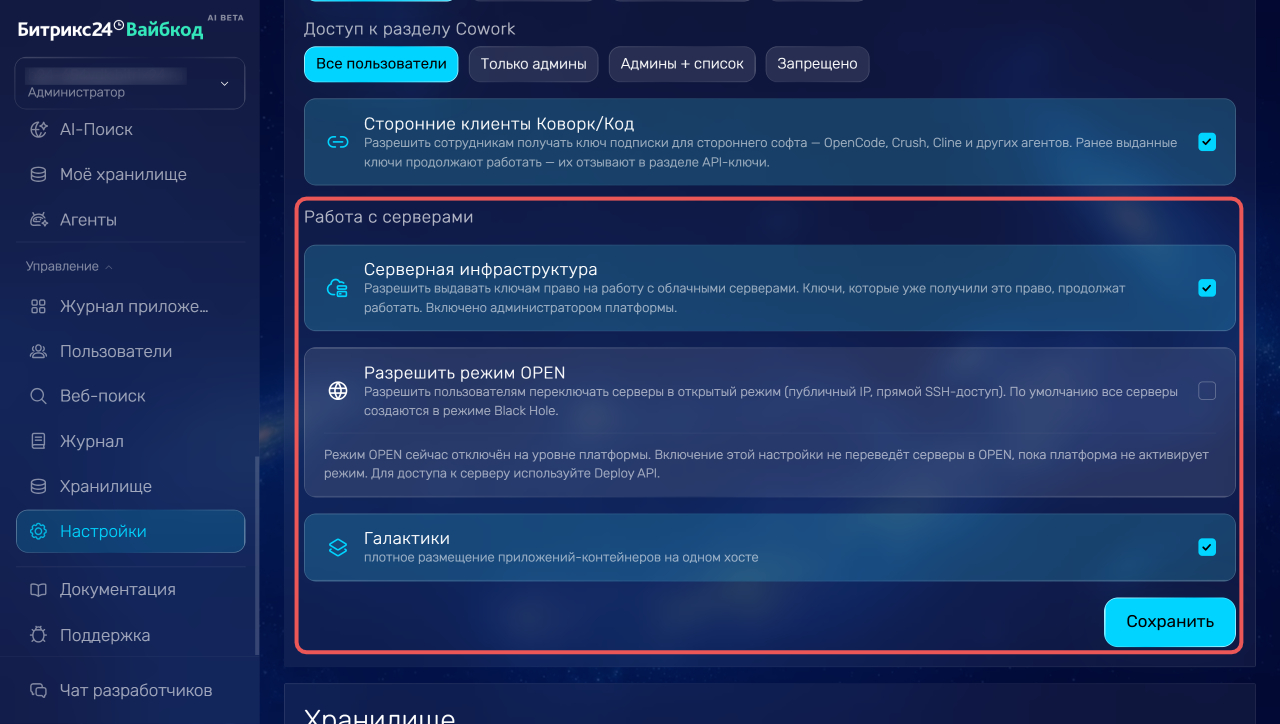Image resolution: width=1280 pixels, height=724 pixels.
Task: Click the icon beside the plain Журнал item
Action: pyautogui.click(x=39, y=441)
